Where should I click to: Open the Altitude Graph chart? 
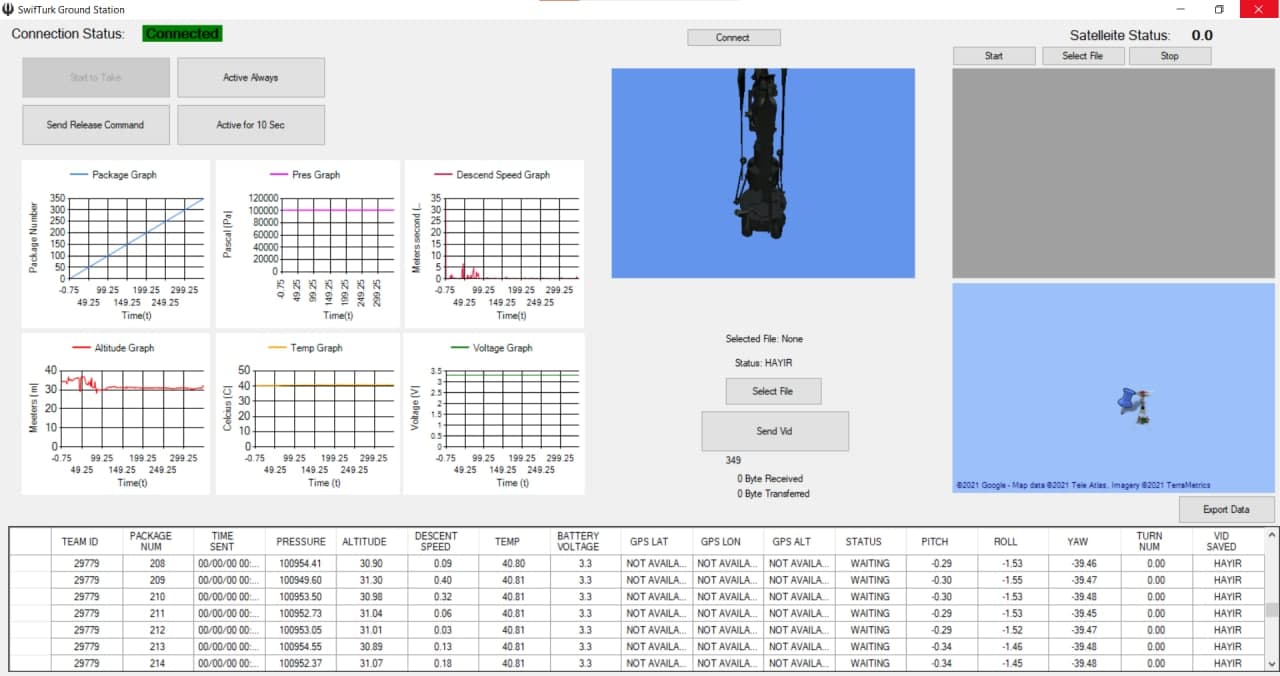click(x=116, y=413)
